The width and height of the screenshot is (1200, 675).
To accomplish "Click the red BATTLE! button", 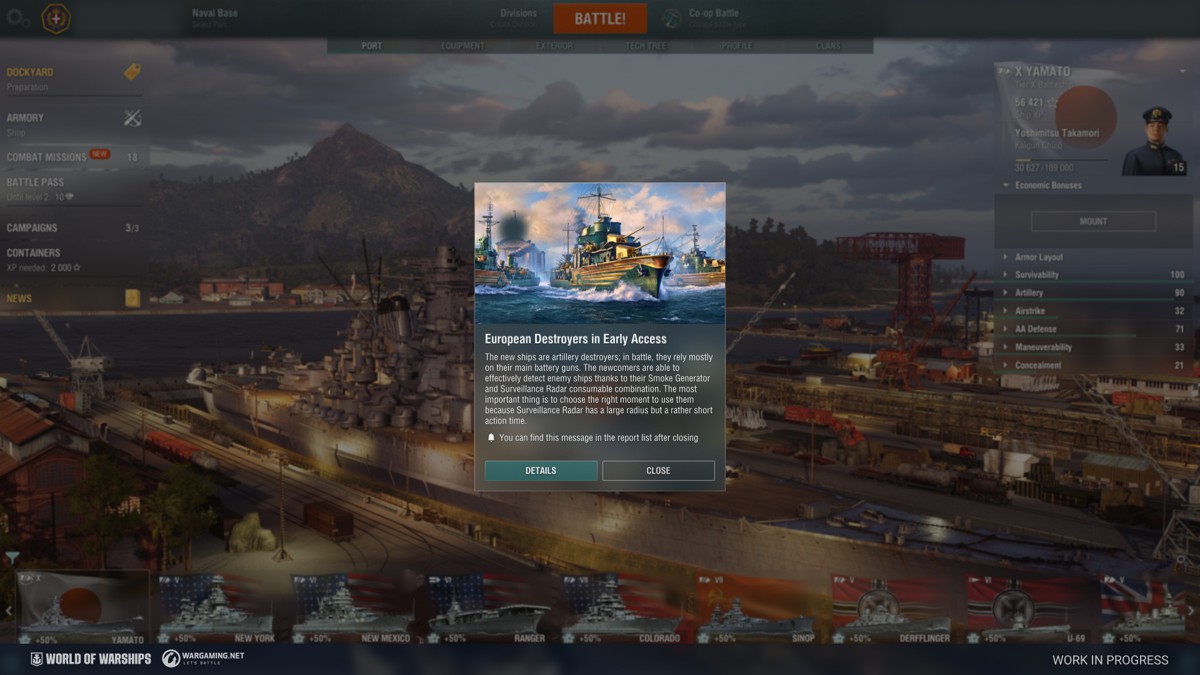I will [x=600, y=19].
